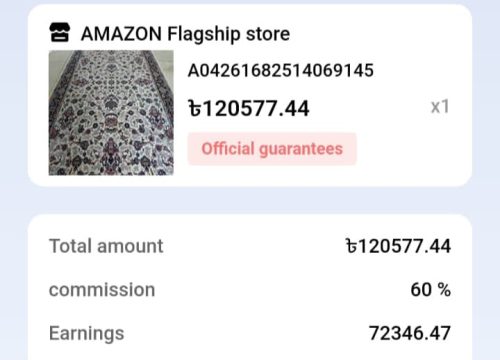Open the AMAZON Flagship store link

pyautogui.click(x=185, y=34)
